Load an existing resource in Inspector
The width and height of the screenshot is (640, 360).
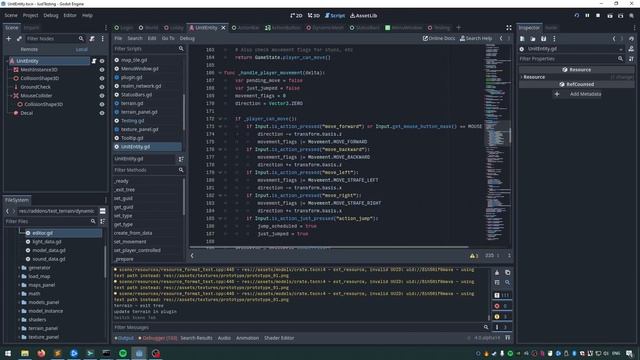tap(533, 39)
